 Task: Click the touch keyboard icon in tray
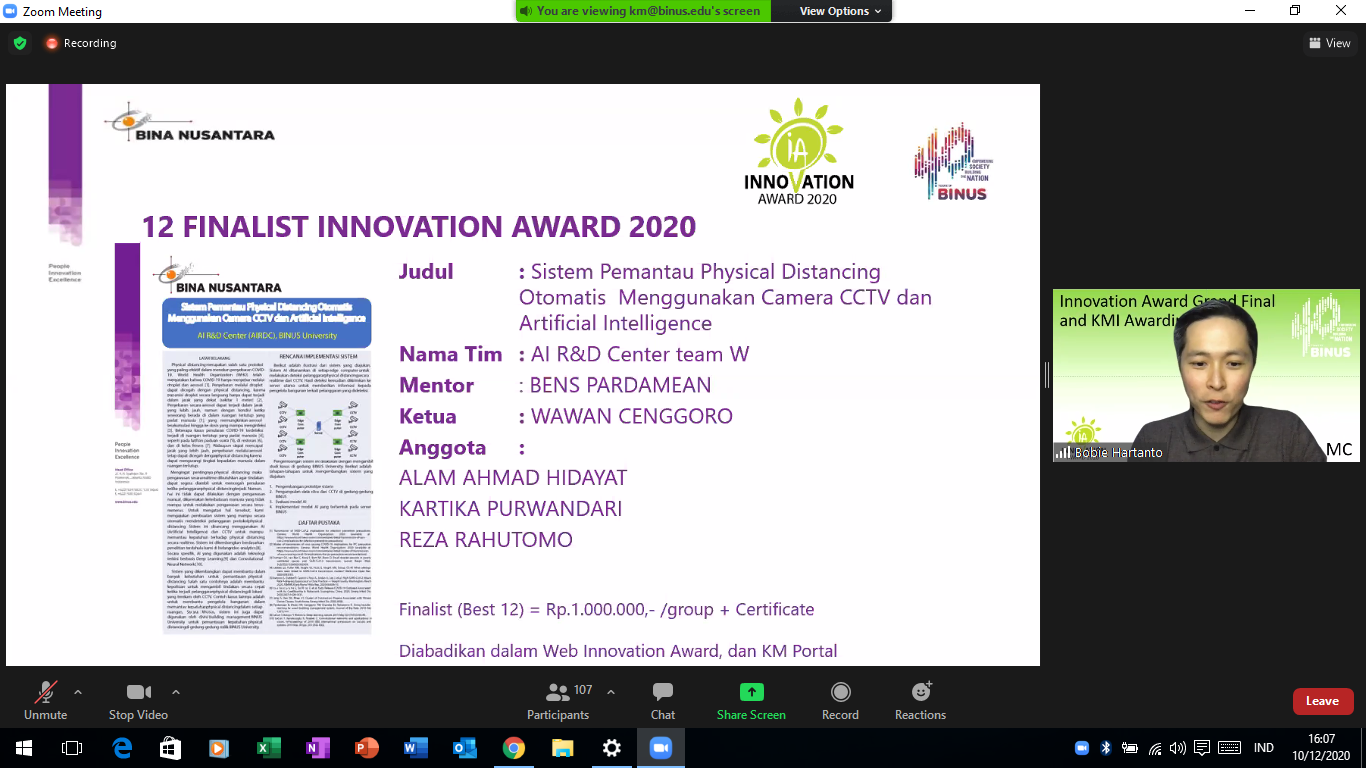[x=1230, y=748]
